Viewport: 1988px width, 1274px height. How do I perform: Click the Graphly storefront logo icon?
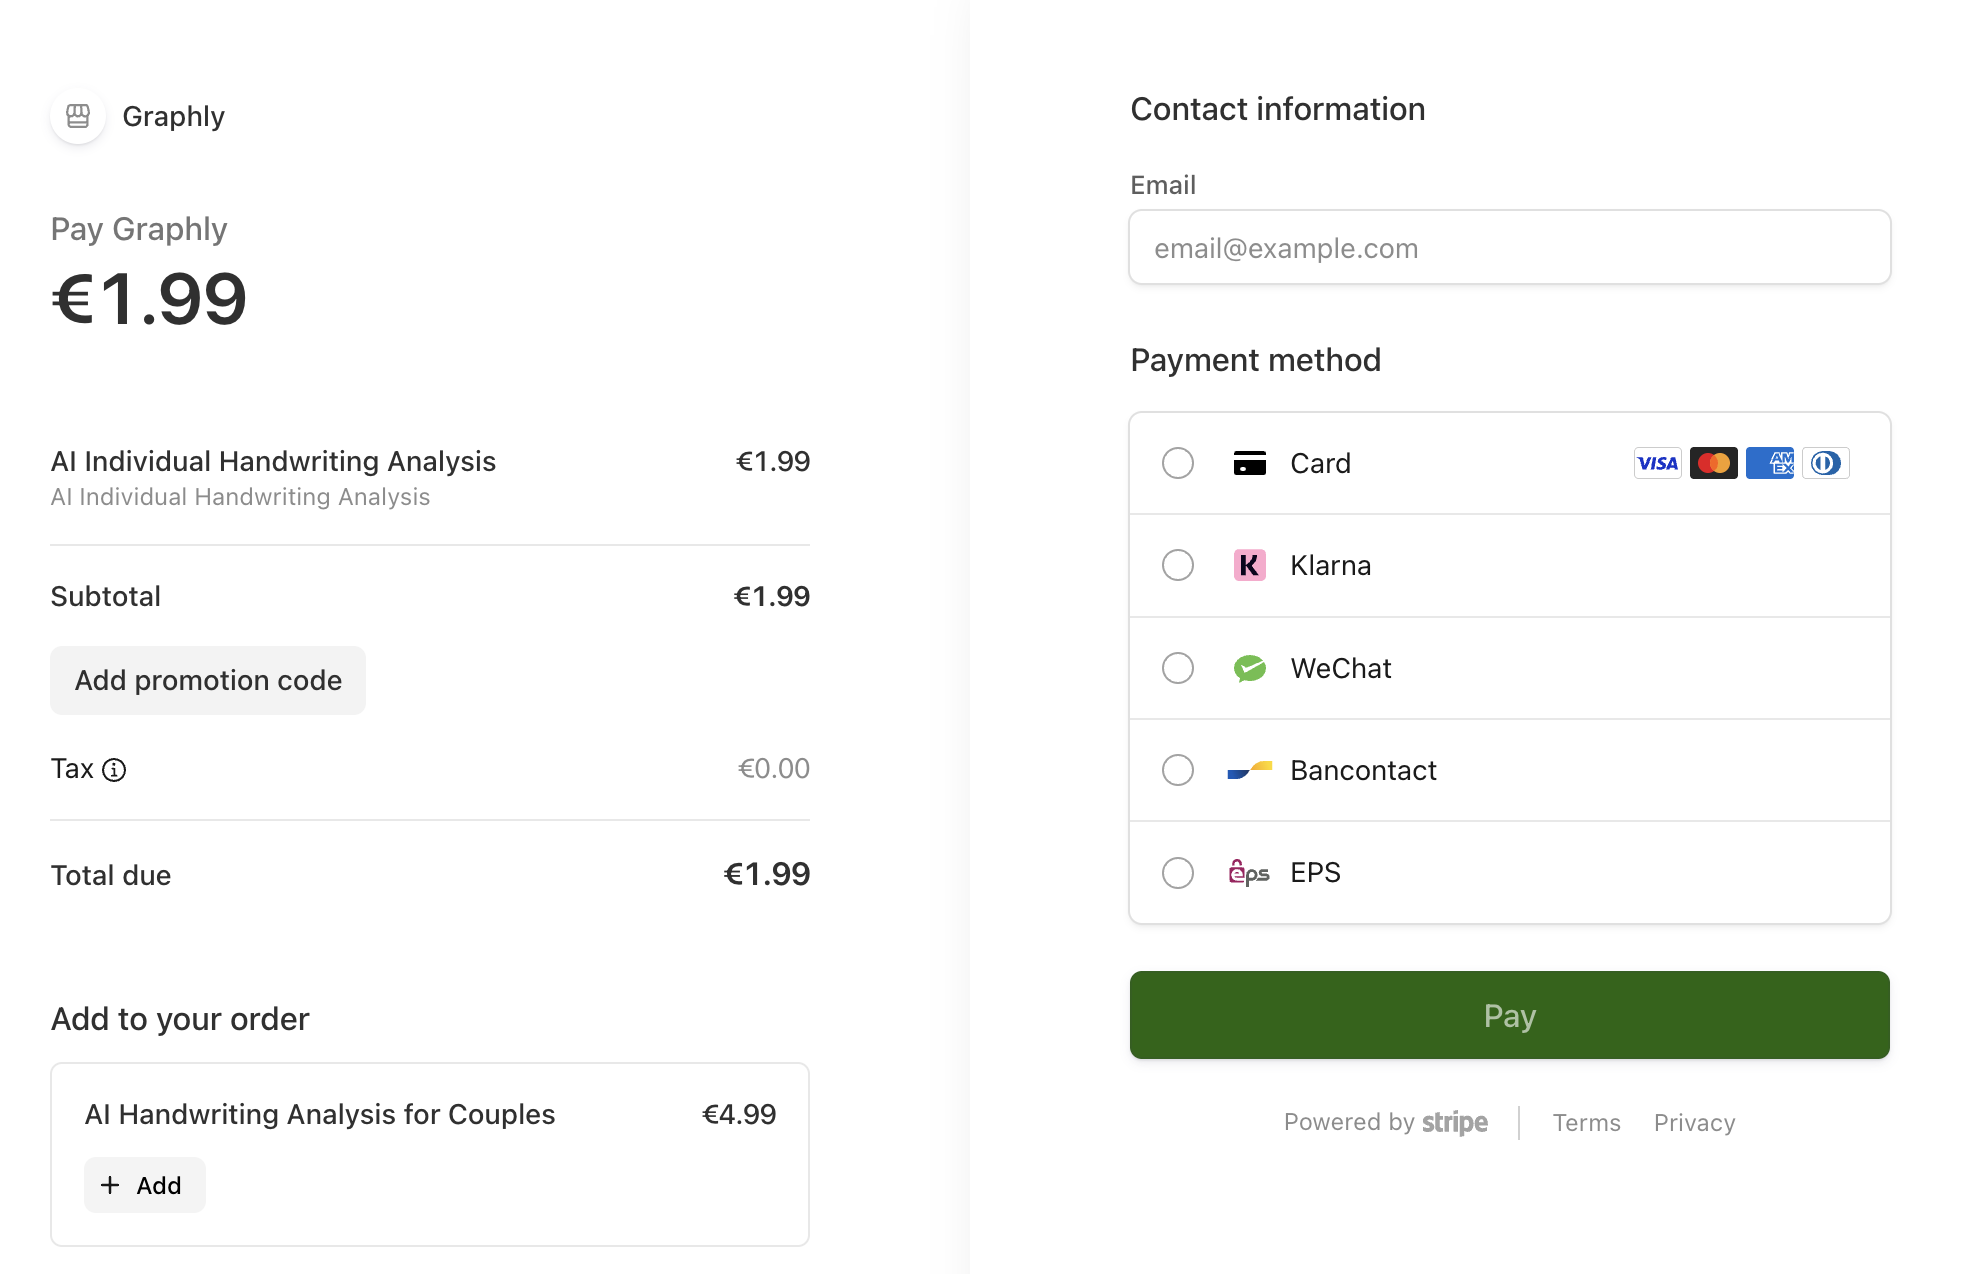[78, 116]
